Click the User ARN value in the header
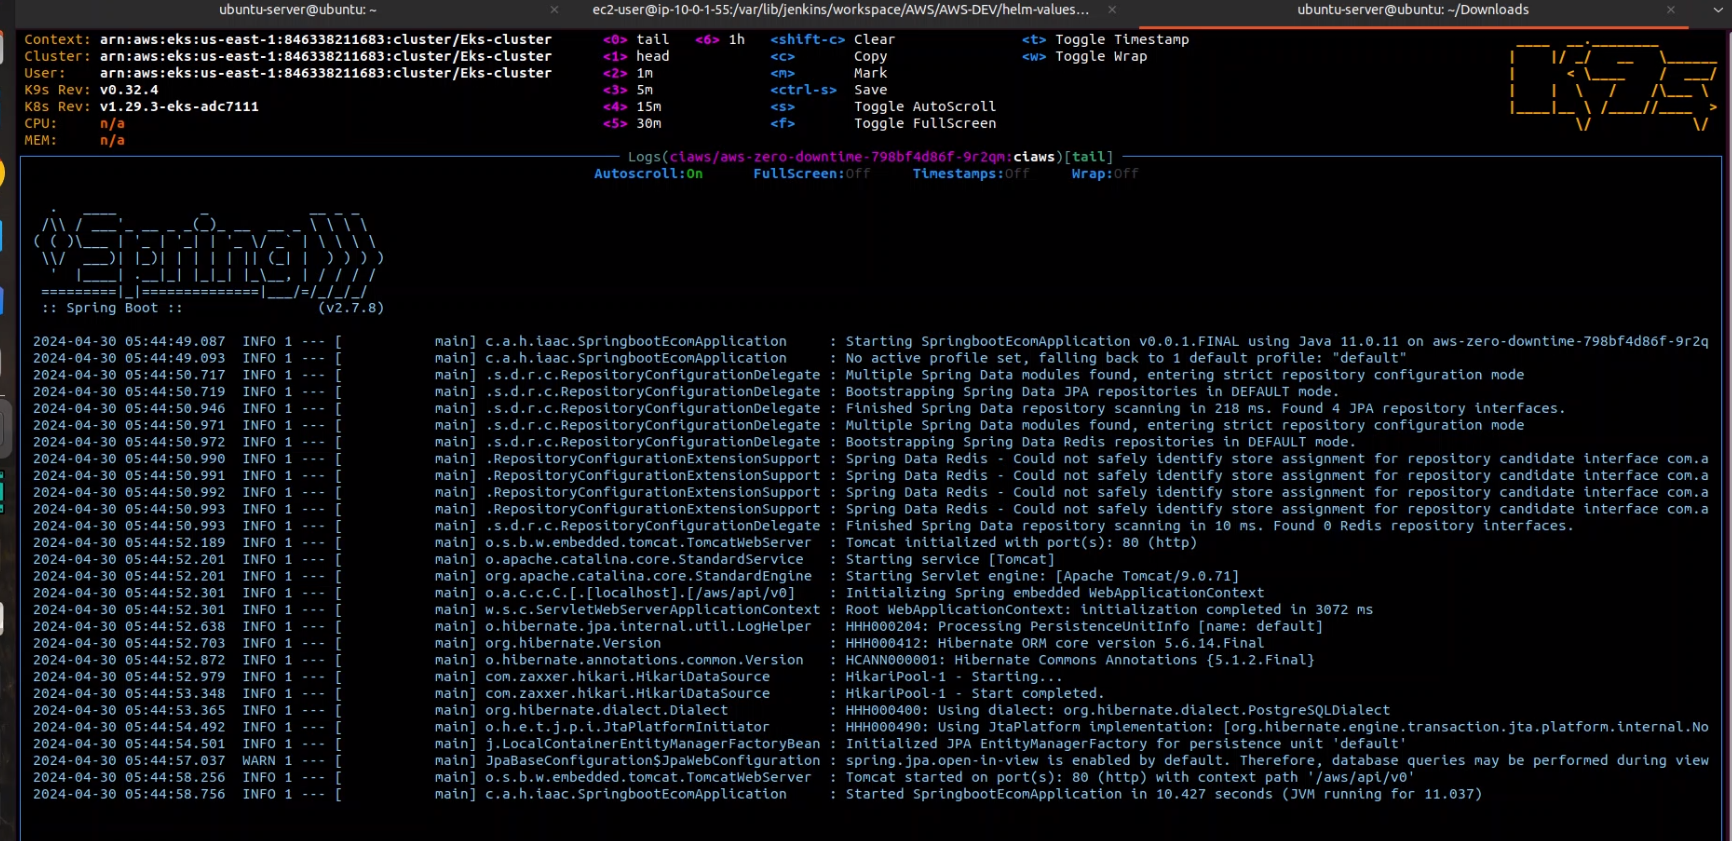Viewport: 1732px width, 841px height. click(325, 74)
